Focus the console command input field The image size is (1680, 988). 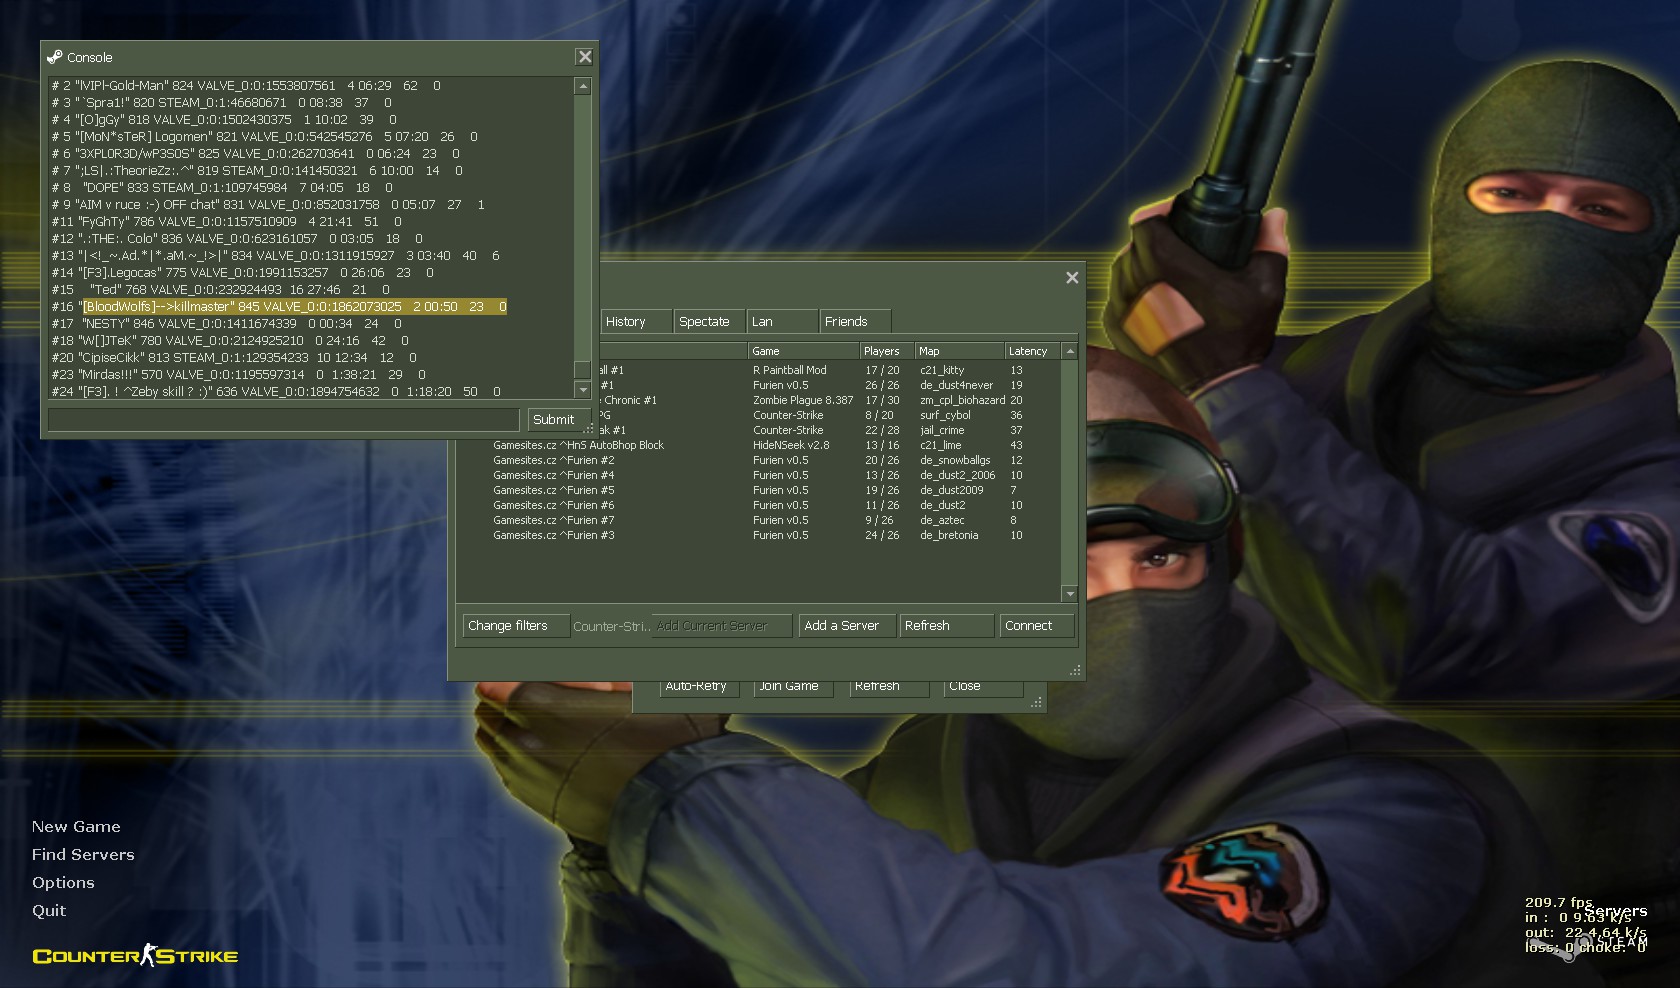pos(283,420)
